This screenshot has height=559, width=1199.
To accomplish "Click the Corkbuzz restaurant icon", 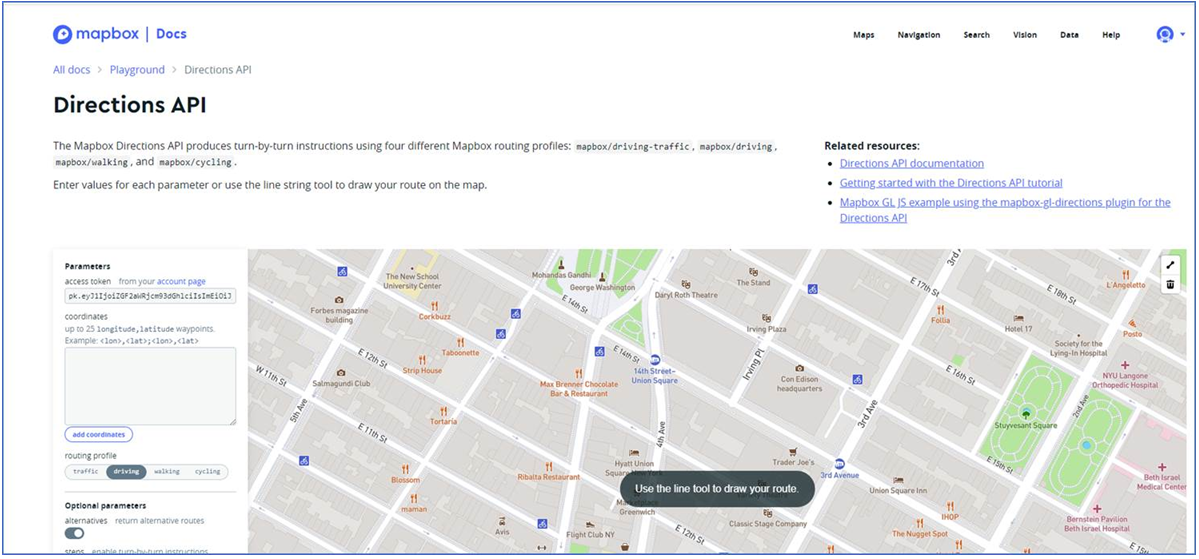I will pos(434,305).
